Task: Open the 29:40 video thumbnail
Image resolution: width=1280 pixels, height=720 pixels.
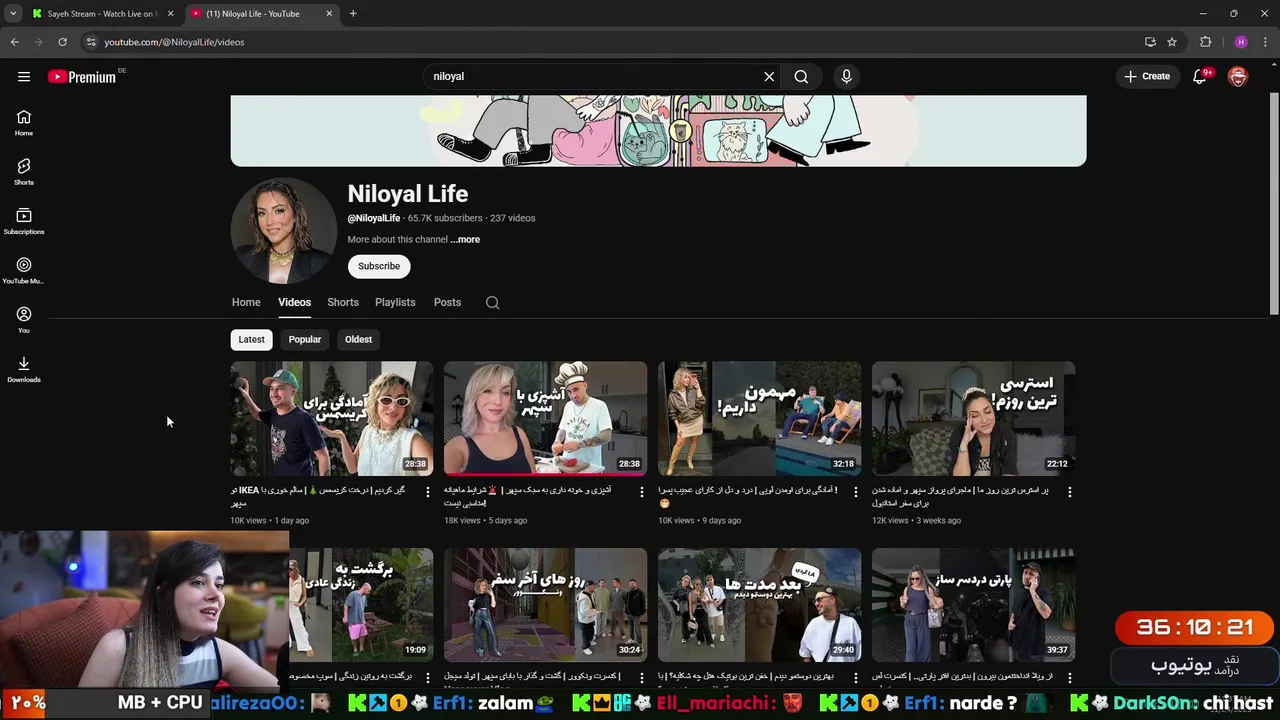Action: tap(759, 605)
